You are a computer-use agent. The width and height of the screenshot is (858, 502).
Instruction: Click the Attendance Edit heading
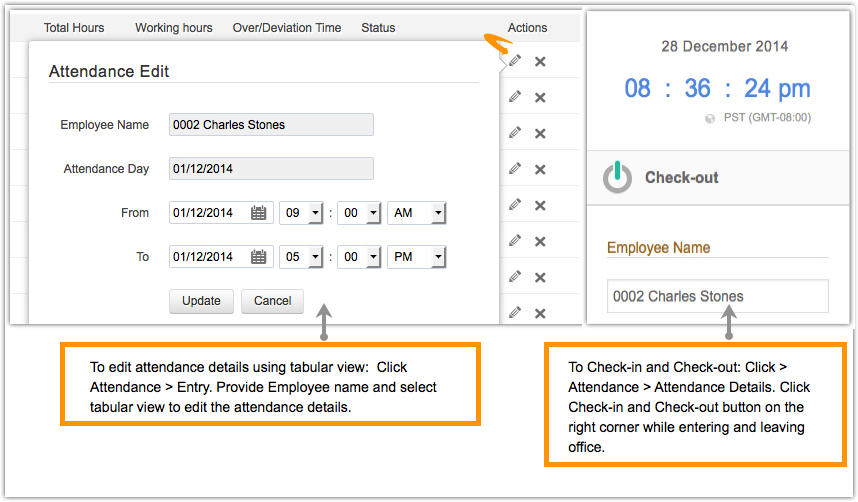pyautogui.click(x=109, y=71)
